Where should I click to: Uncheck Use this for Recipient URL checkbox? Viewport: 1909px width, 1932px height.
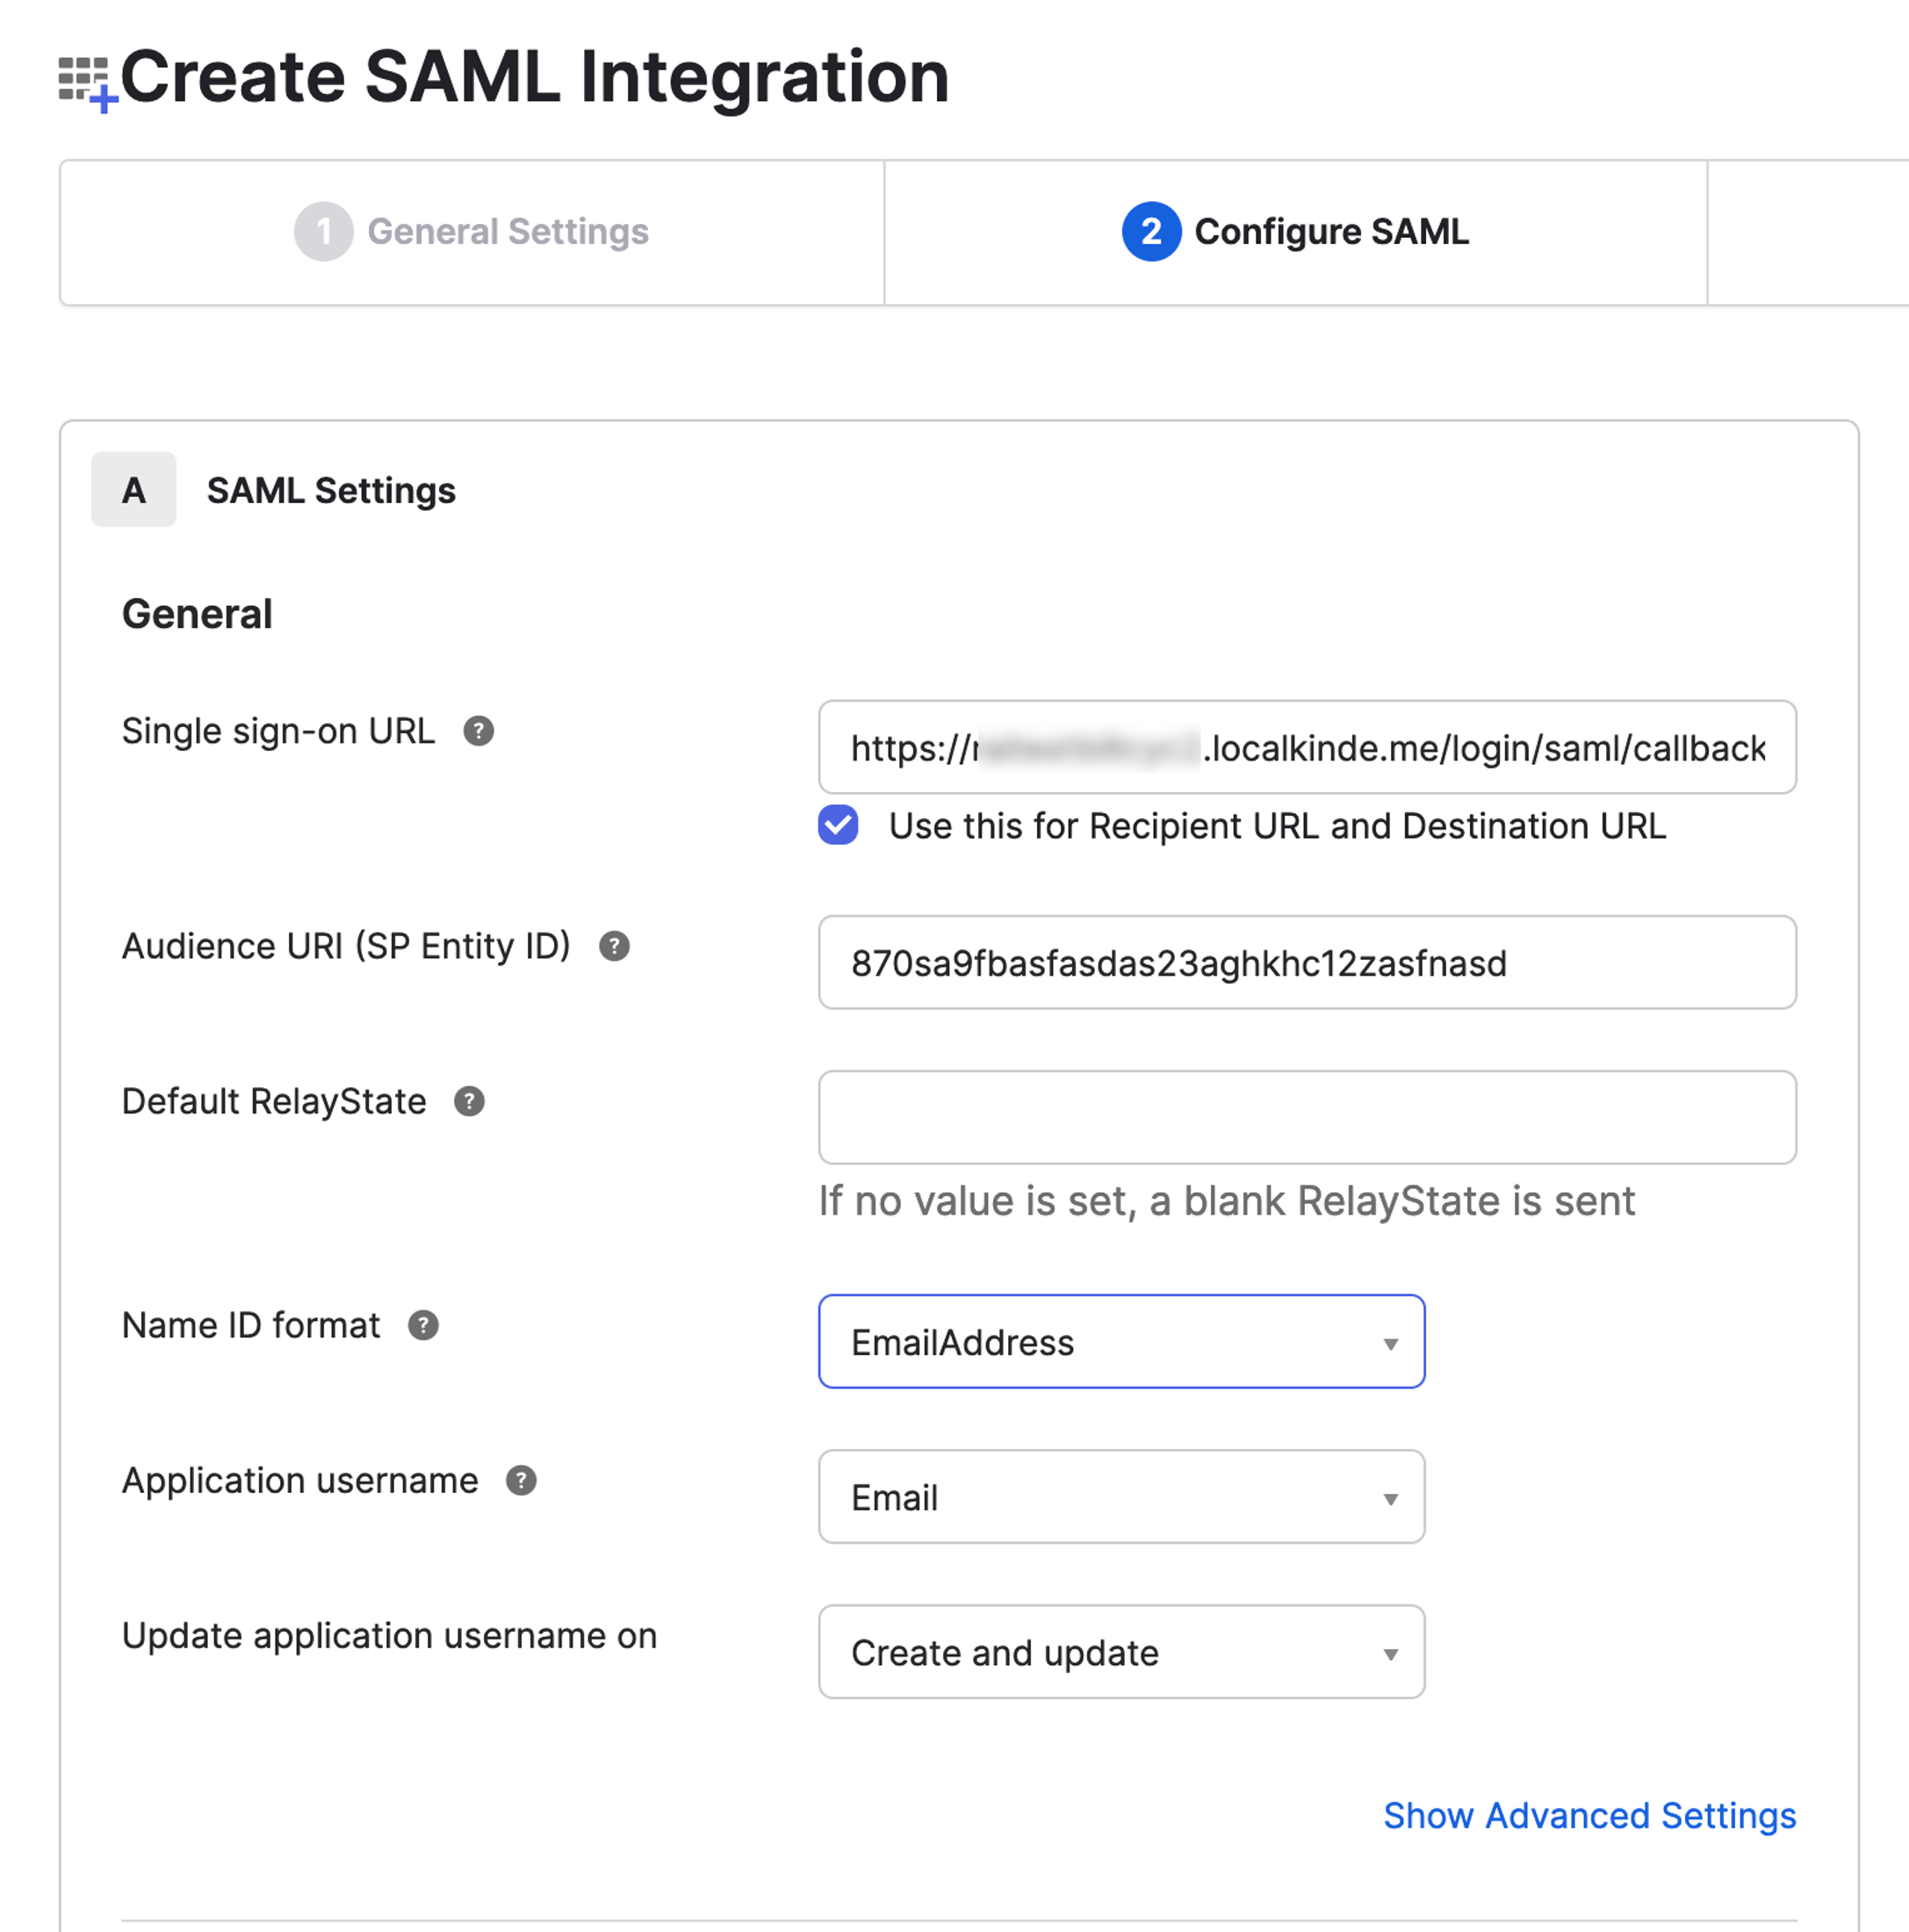[838, 825]
